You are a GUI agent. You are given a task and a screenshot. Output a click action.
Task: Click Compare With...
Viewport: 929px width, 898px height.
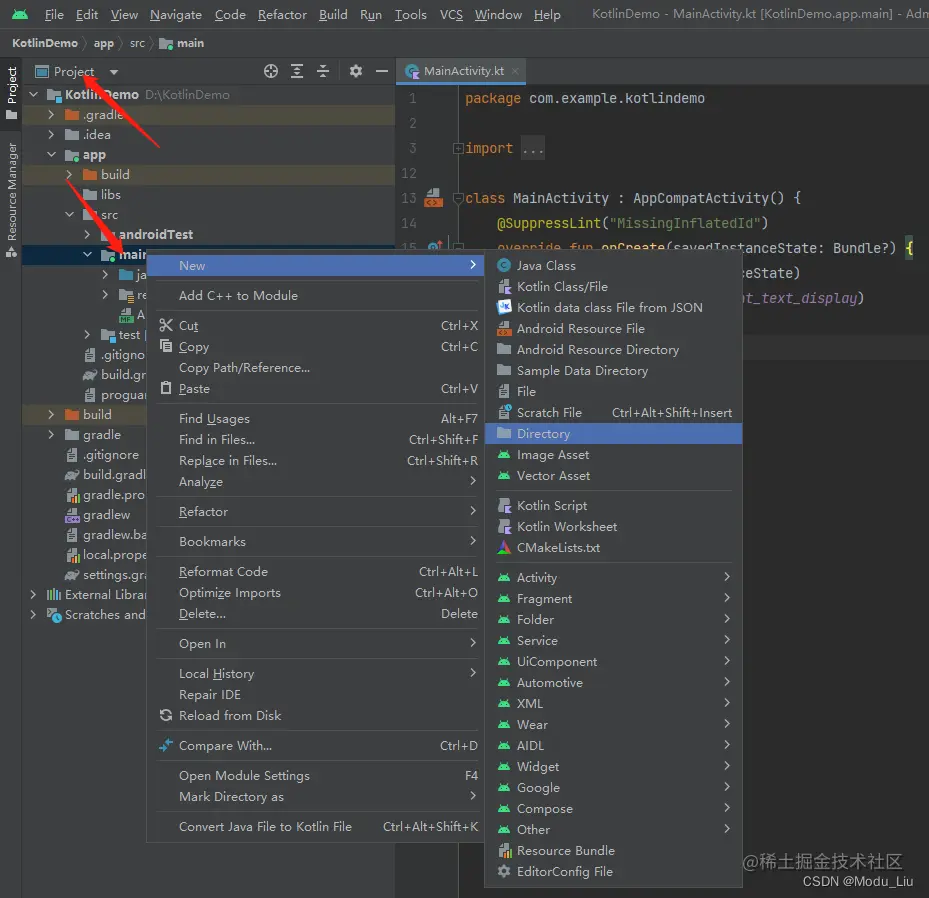click(316, 746)
